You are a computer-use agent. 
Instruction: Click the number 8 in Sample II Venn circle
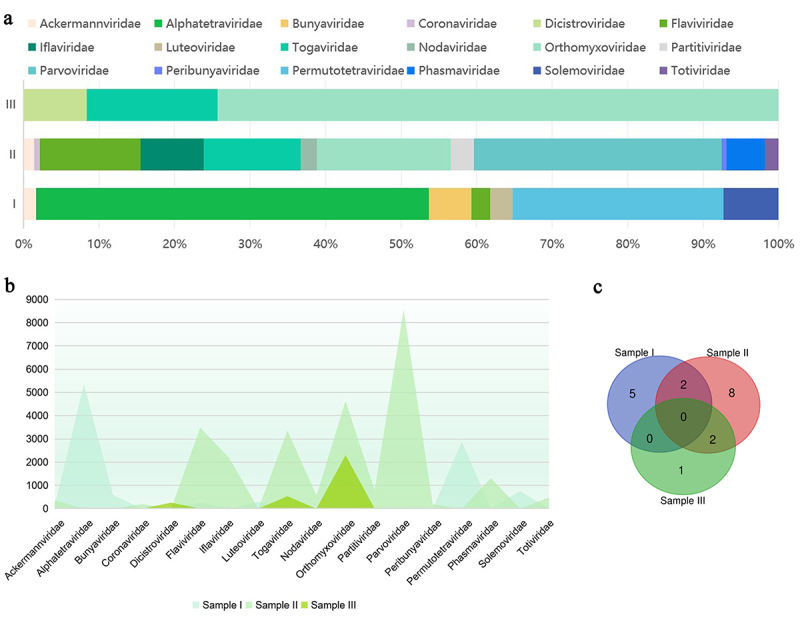tap(733, 394)
